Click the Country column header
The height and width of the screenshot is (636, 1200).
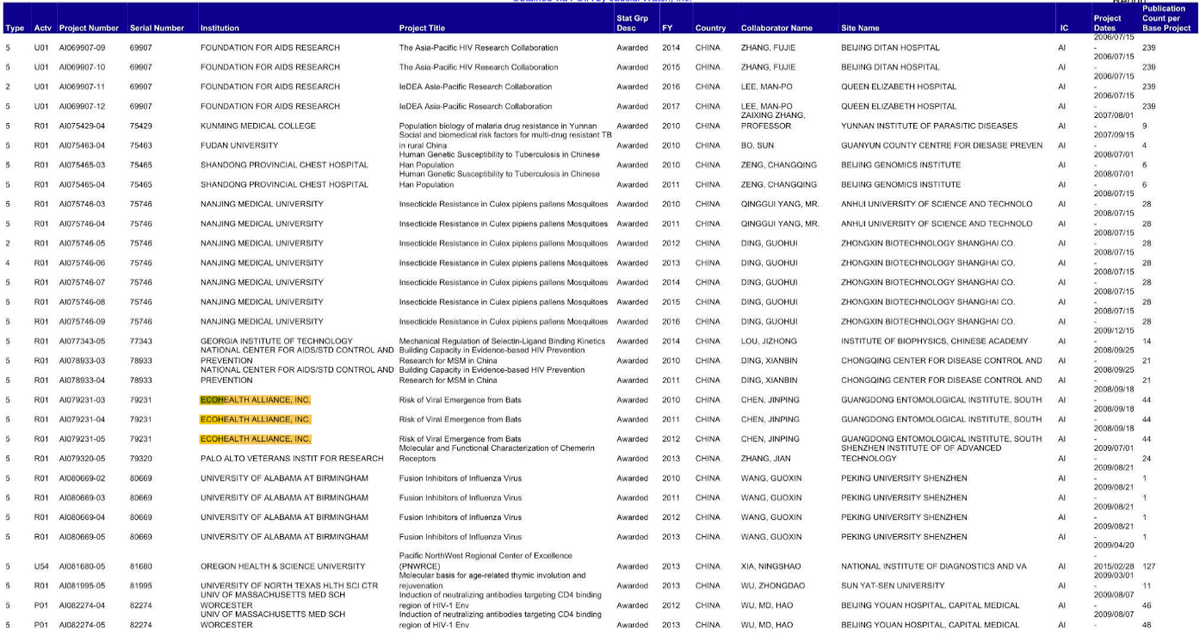click(x=710, y=28)
